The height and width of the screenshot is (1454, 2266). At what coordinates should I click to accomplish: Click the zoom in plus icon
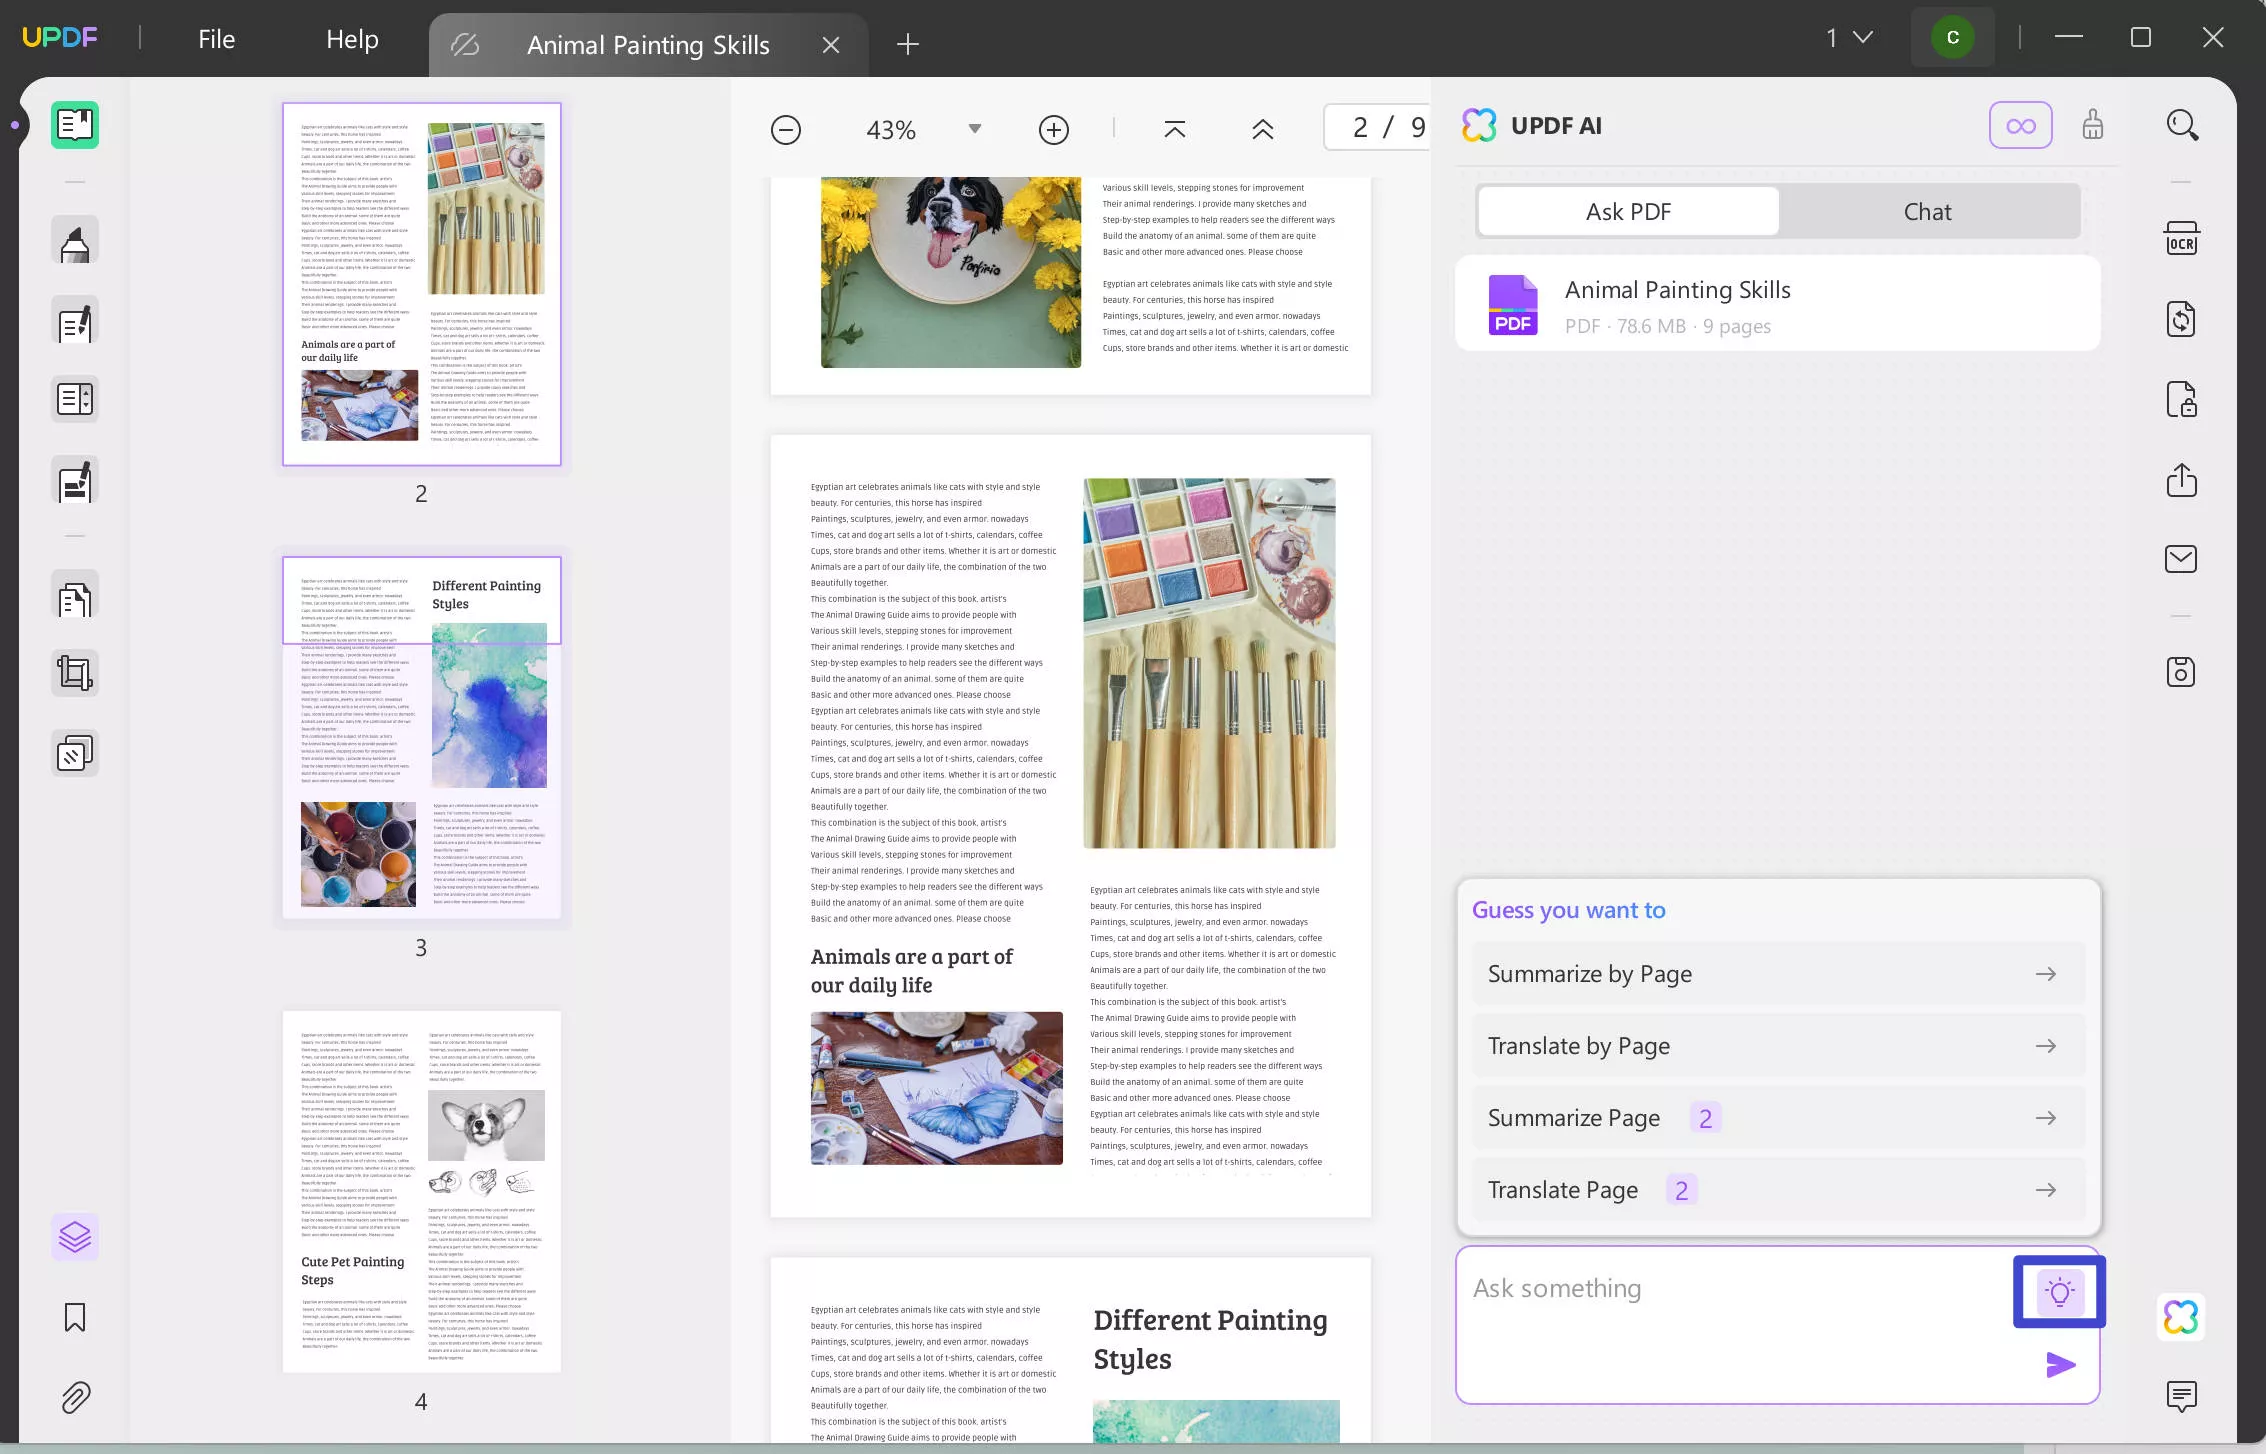[1054, 130]
